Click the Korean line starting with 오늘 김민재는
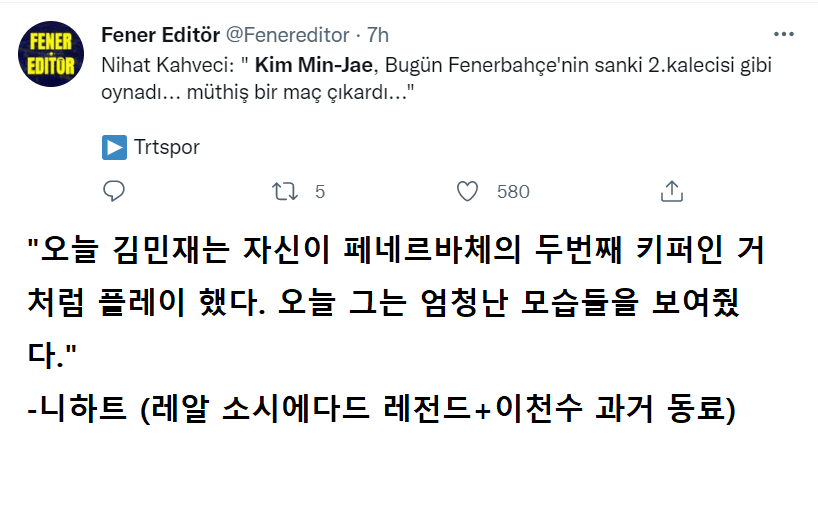Viewport: 818px width, 514px height. [x=395, y=251]
